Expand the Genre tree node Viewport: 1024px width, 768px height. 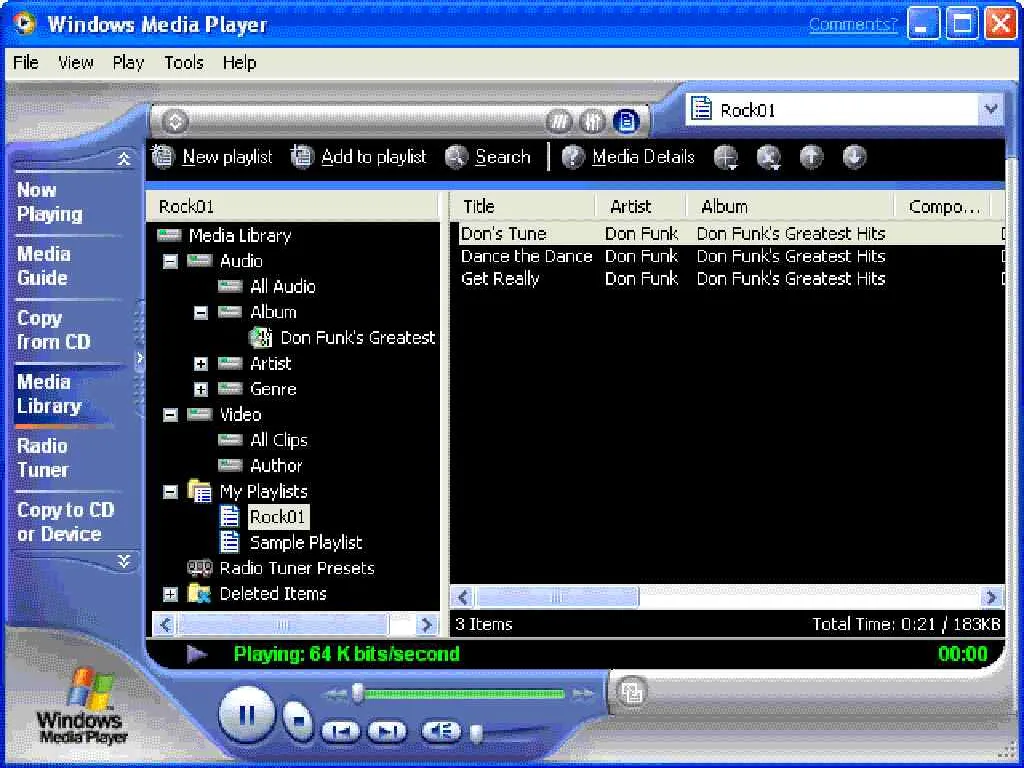(x=200, y=390)
